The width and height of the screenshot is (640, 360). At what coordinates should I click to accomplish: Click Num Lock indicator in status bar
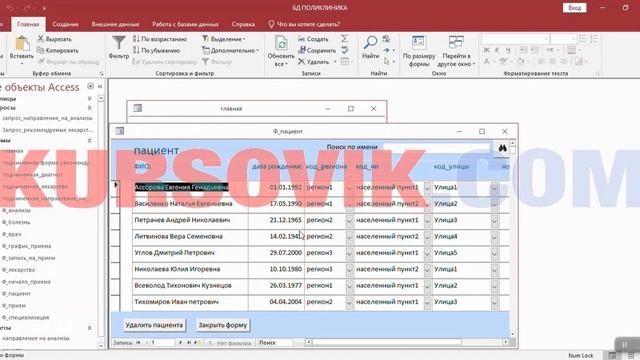click(580, 356)
